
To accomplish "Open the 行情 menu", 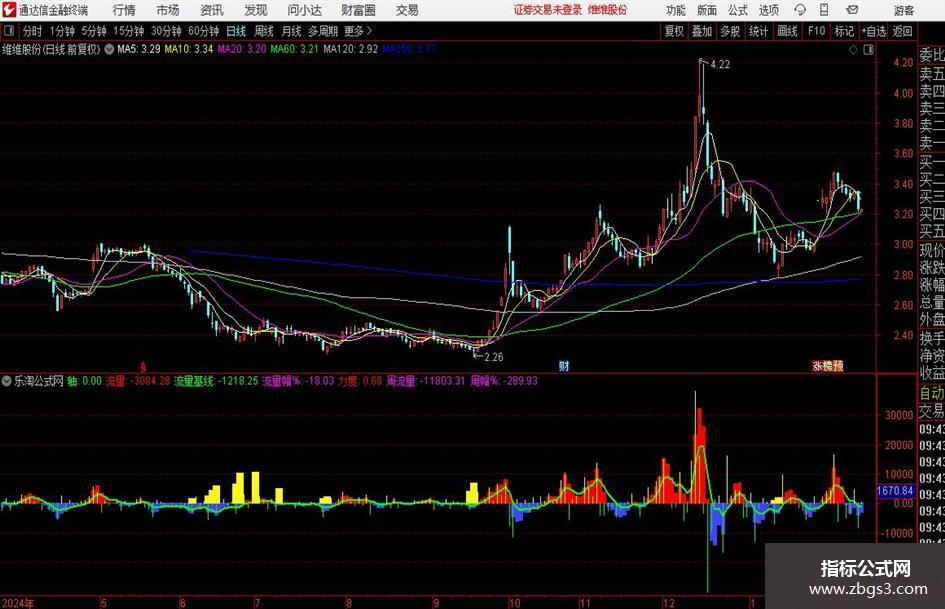I will pos(124,10).
